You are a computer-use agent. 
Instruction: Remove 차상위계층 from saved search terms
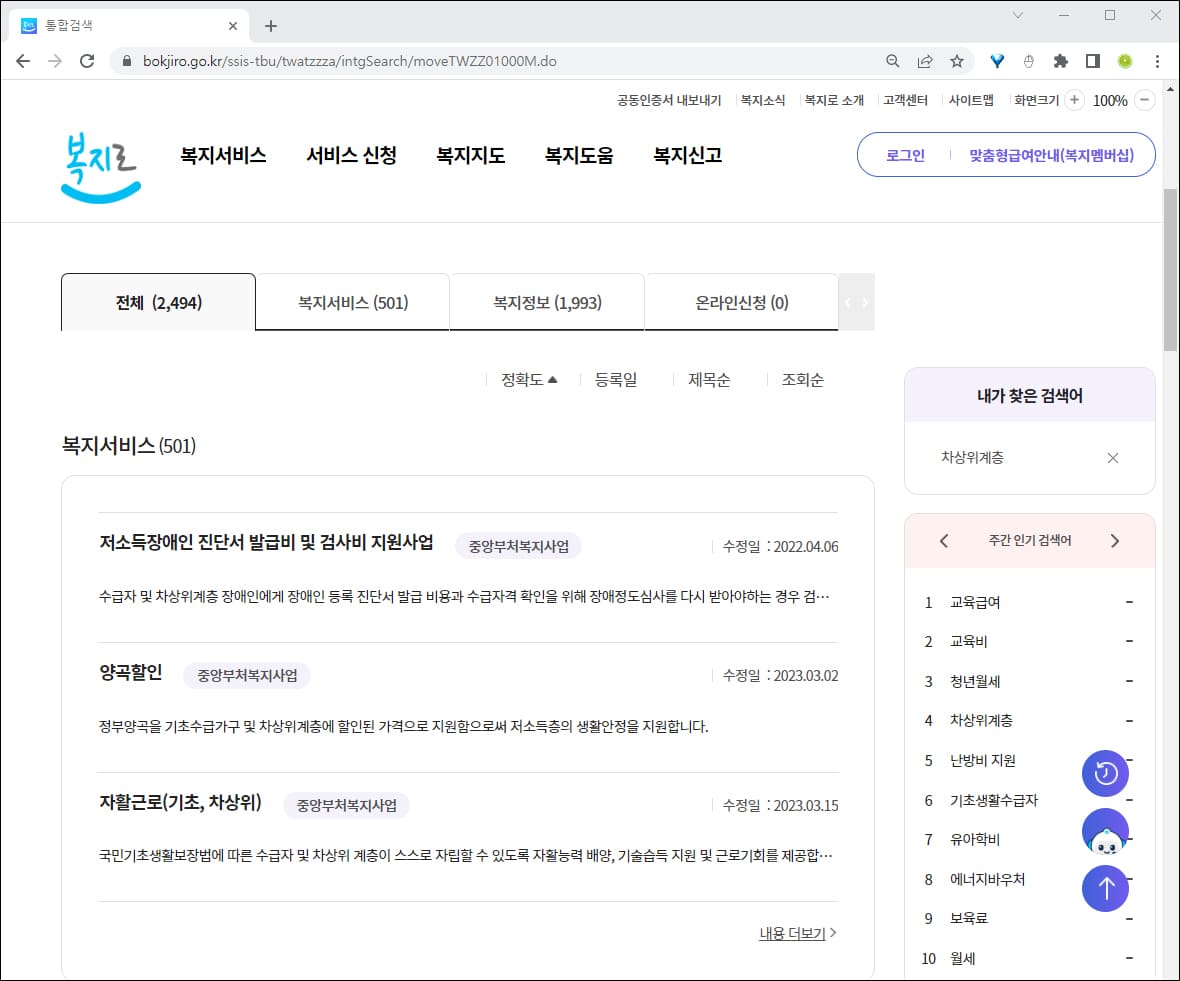point(1113,458)
